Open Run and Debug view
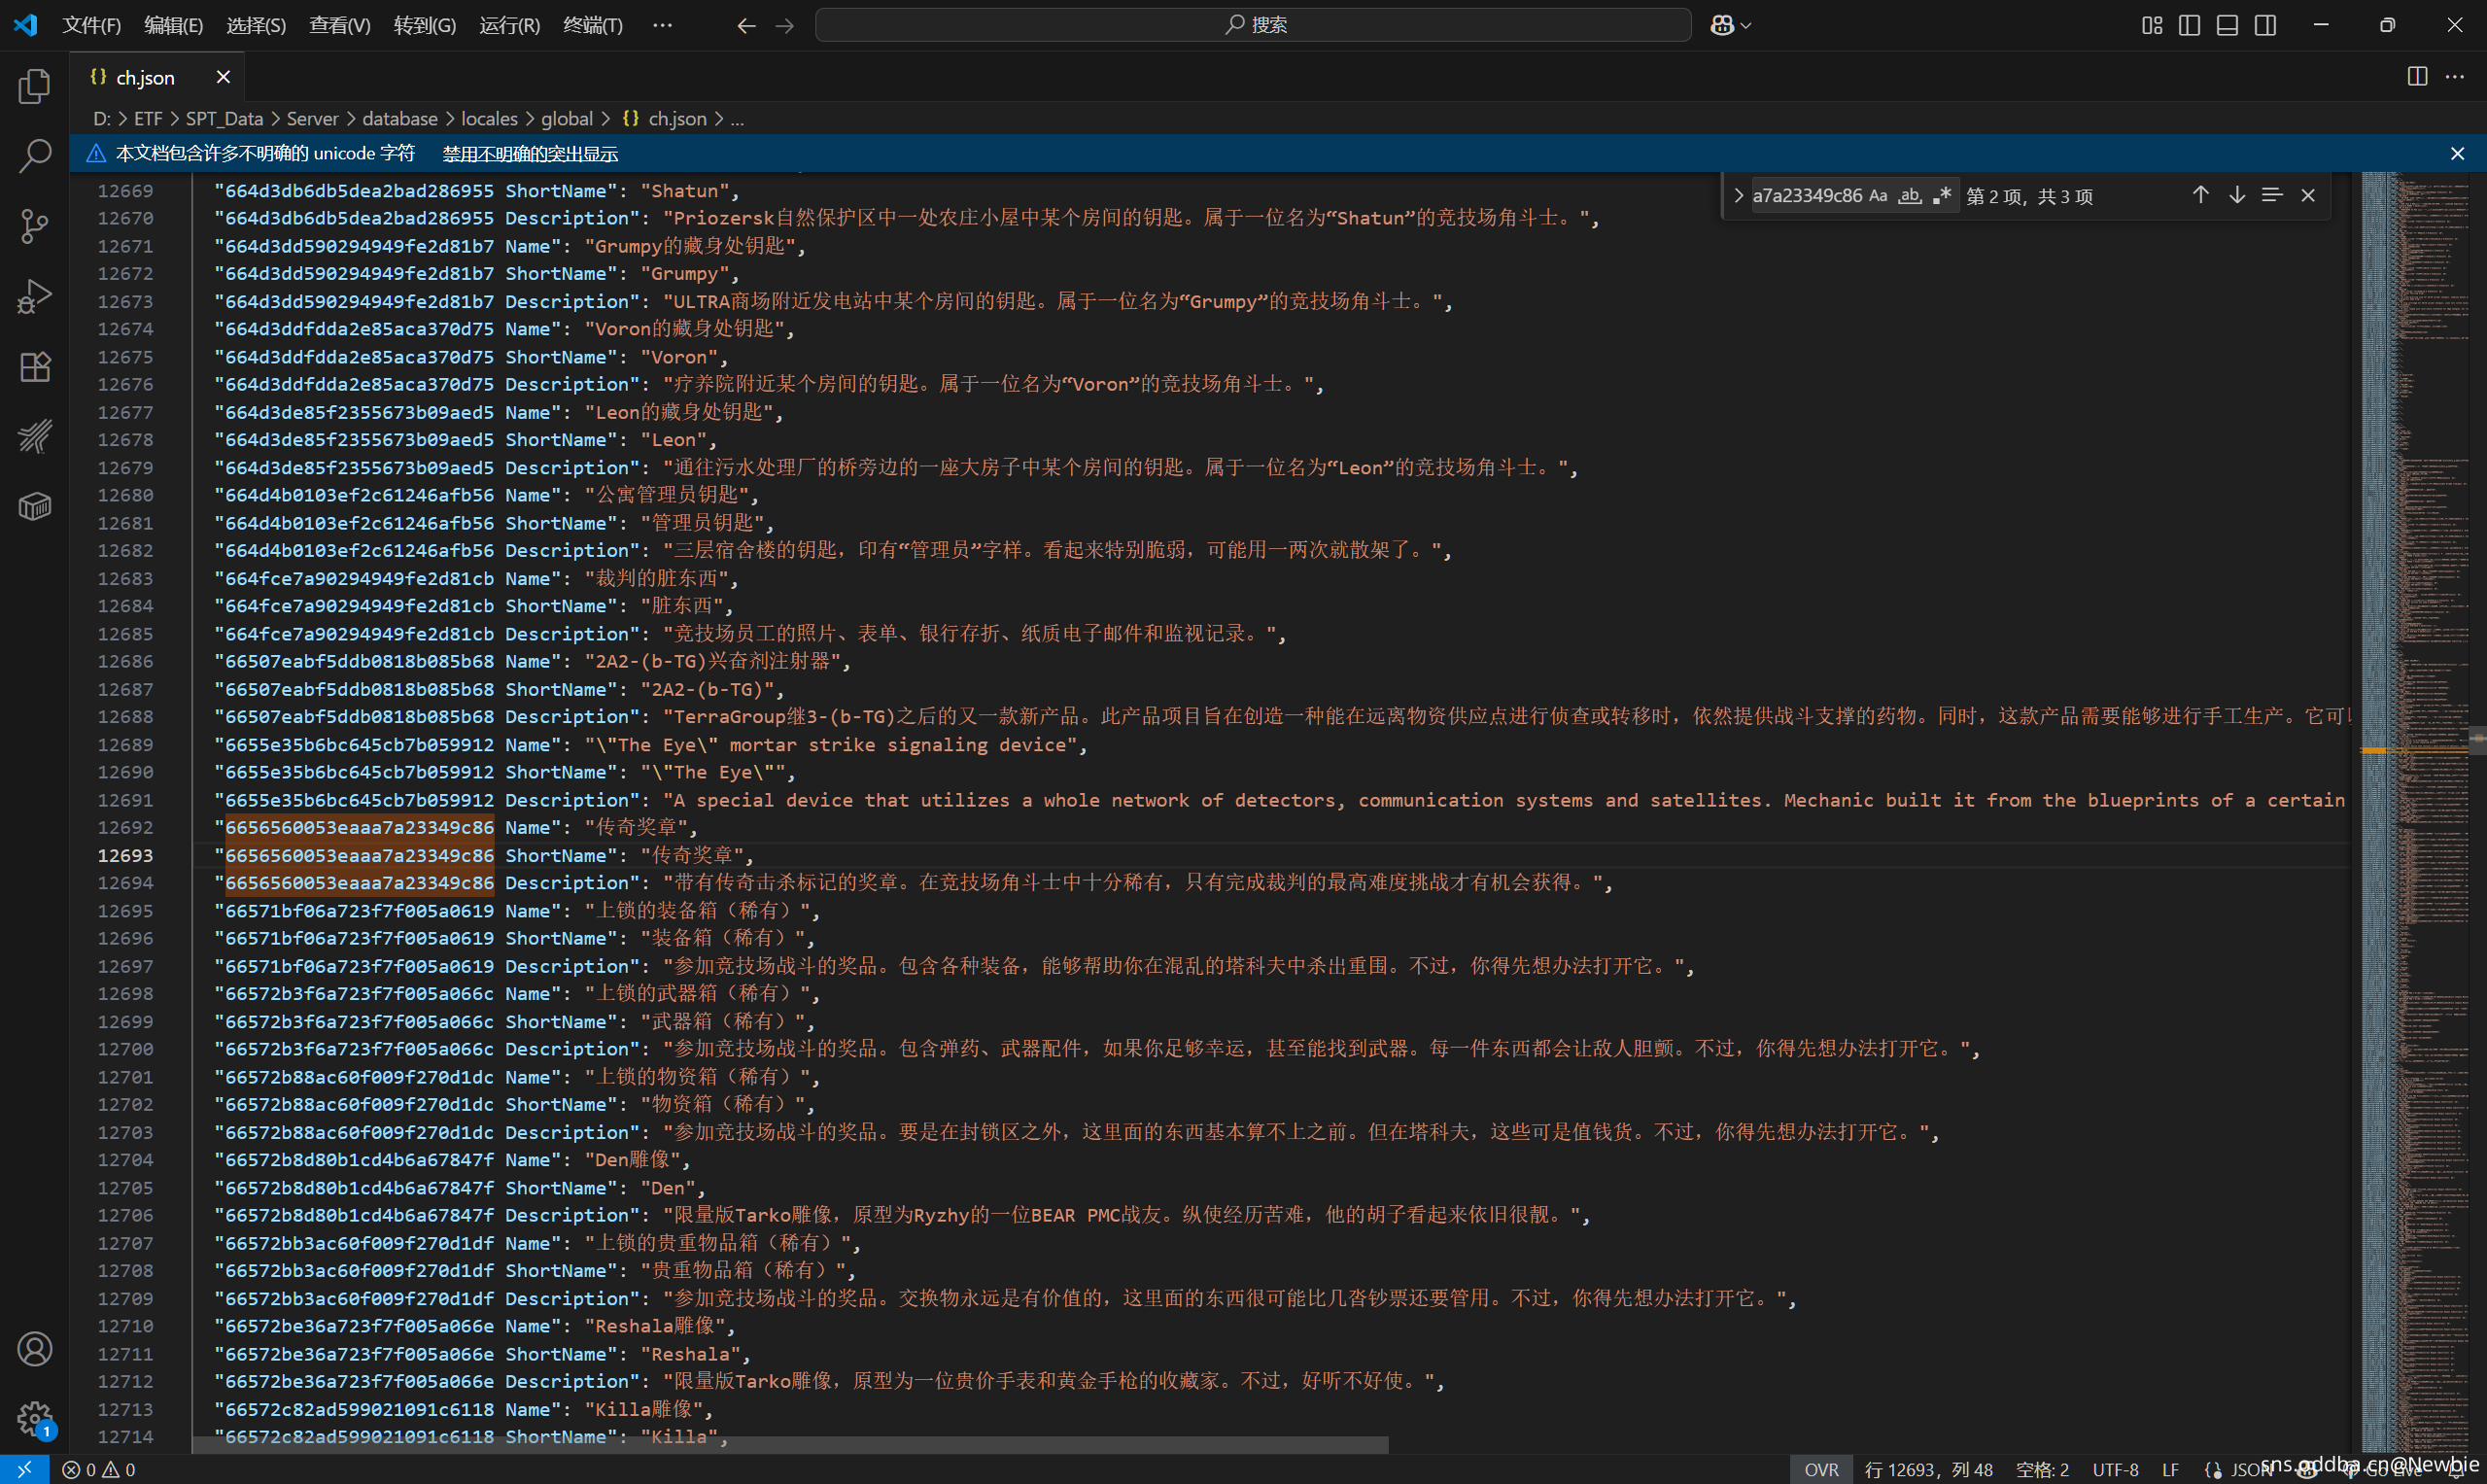Screen dimensions: 2487x1484 pos(35,296)
